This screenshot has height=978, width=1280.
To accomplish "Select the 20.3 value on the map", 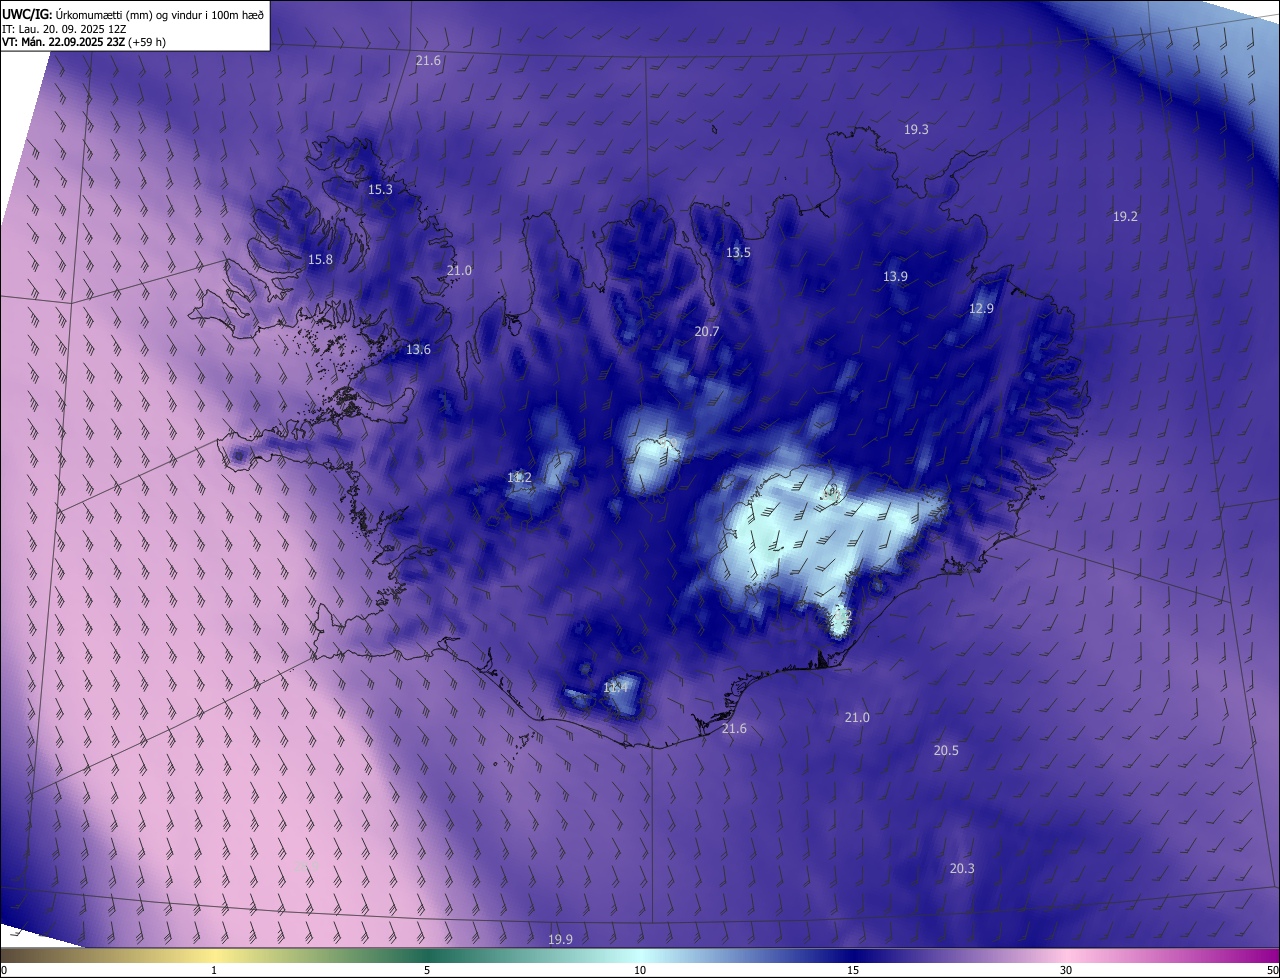I will point(961,869).
